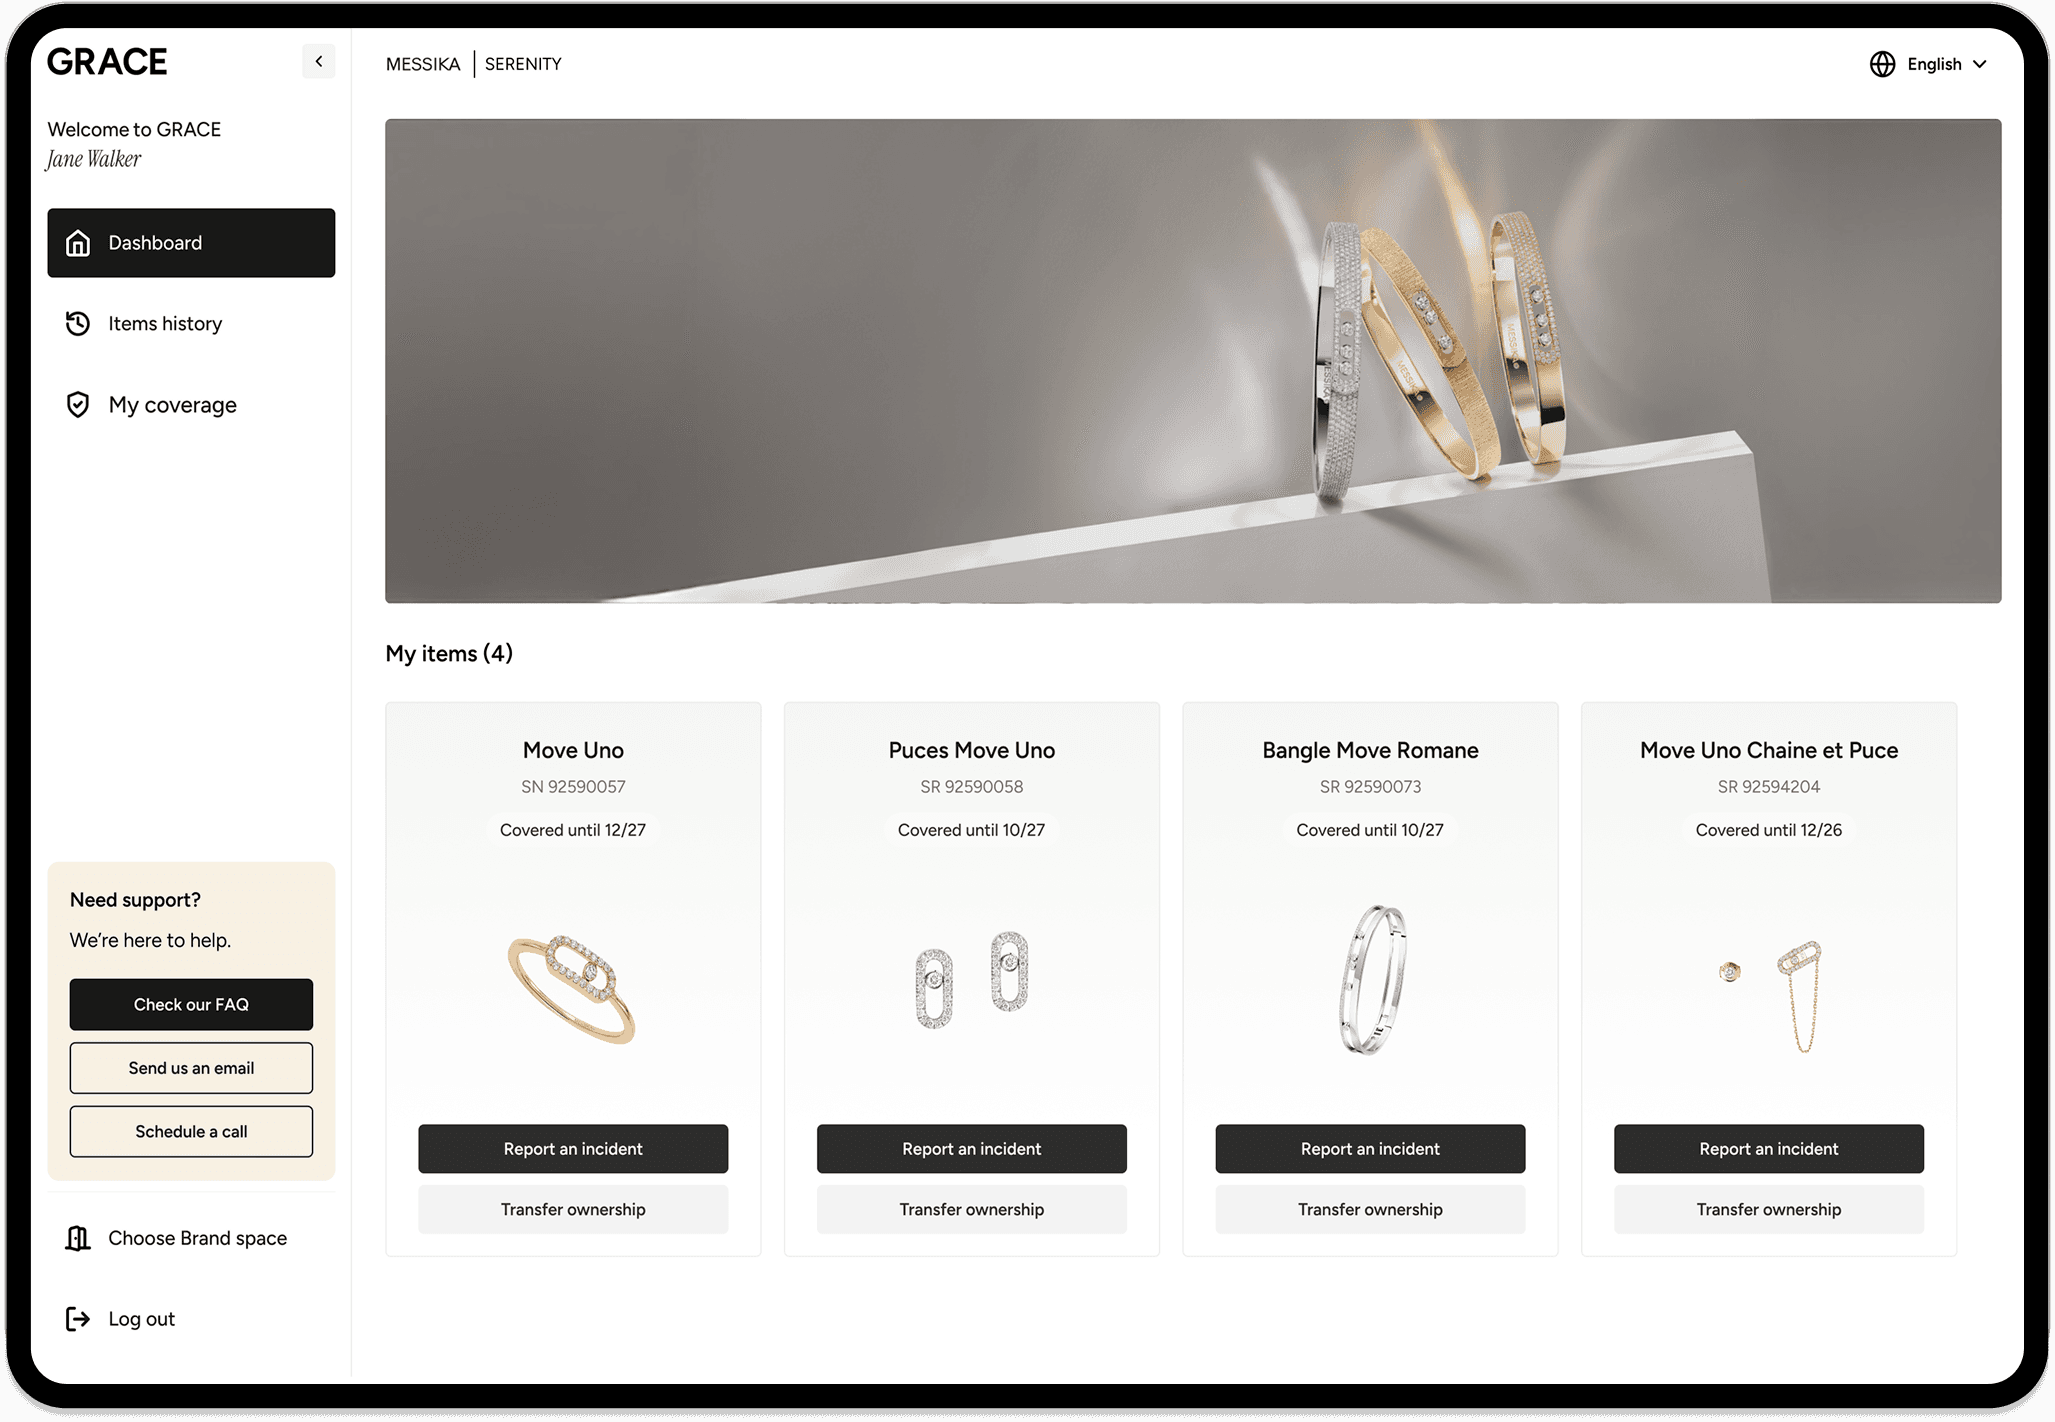2055x1422 pixels.
Task: Open the English language selector
Action: [1929, 64]
